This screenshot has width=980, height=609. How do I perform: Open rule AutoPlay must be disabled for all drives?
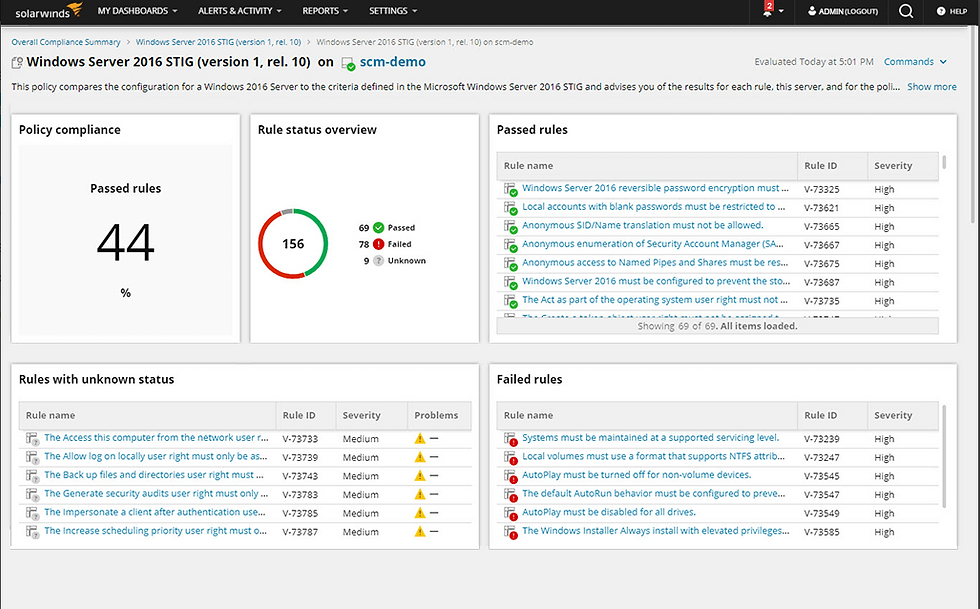point(609,512)
